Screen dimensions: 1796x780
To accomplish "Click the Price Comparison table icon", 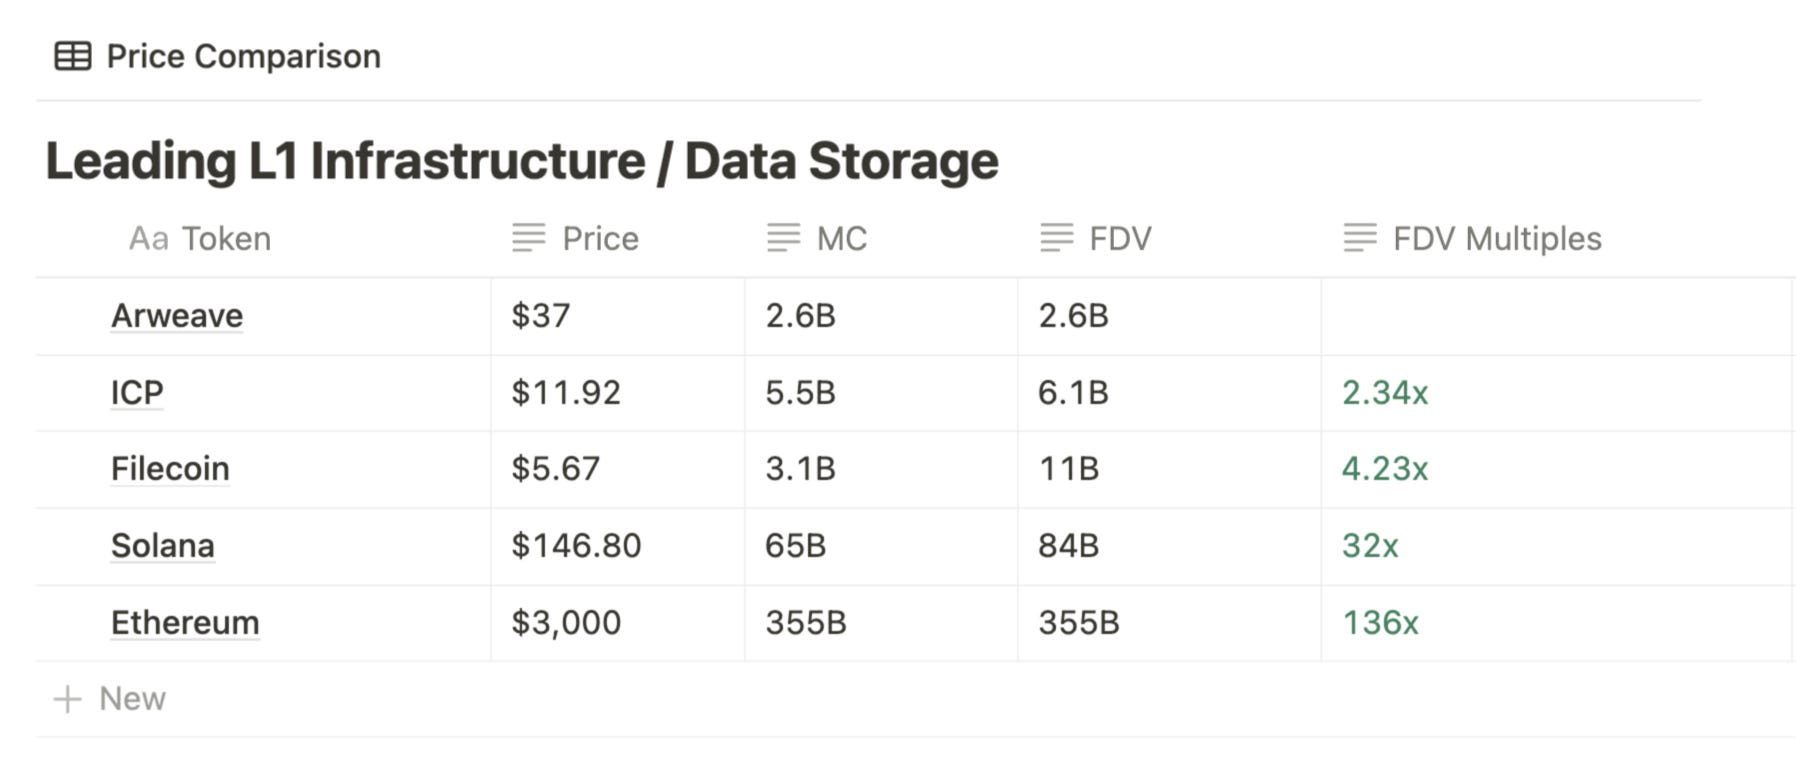I will (72, 56).
